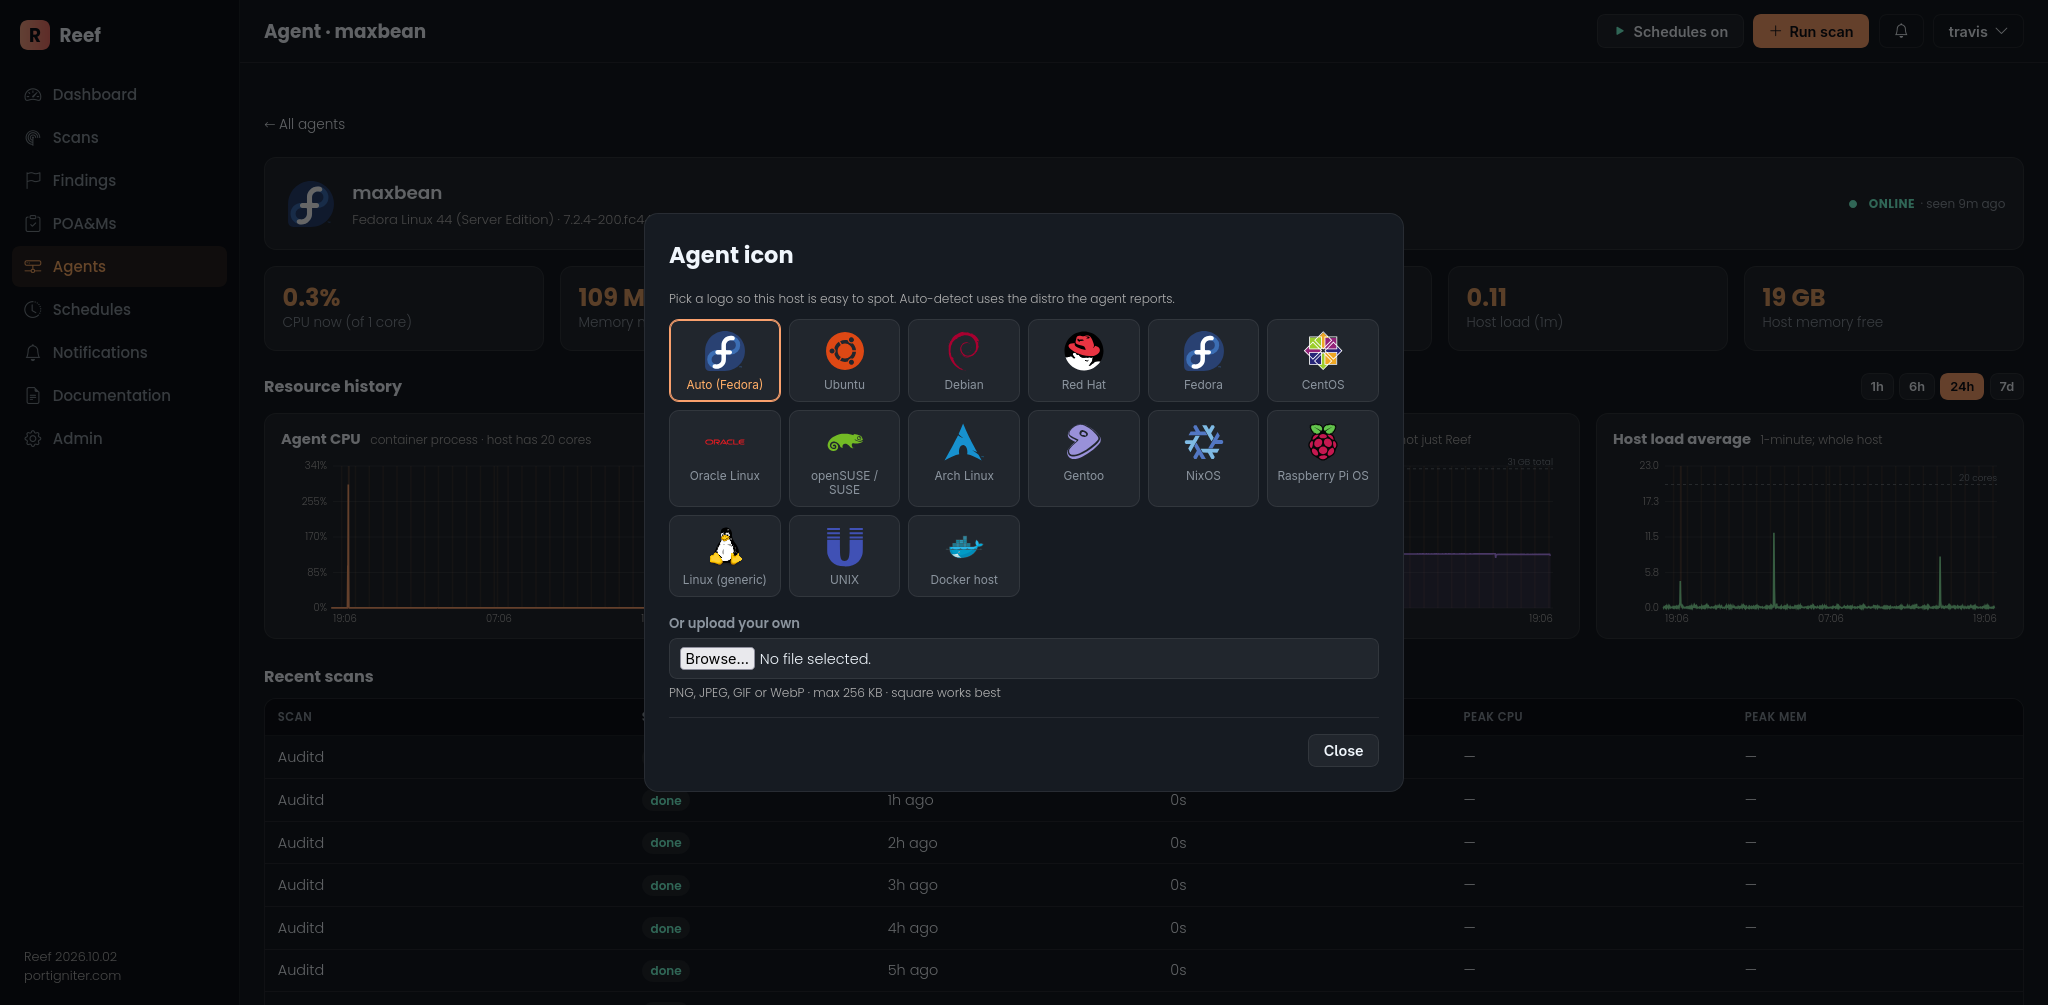The height and width of the screenshot is (1005, 2048).
Task: Choose the plain Fedora icon
Action: (x=1203, y=360)
